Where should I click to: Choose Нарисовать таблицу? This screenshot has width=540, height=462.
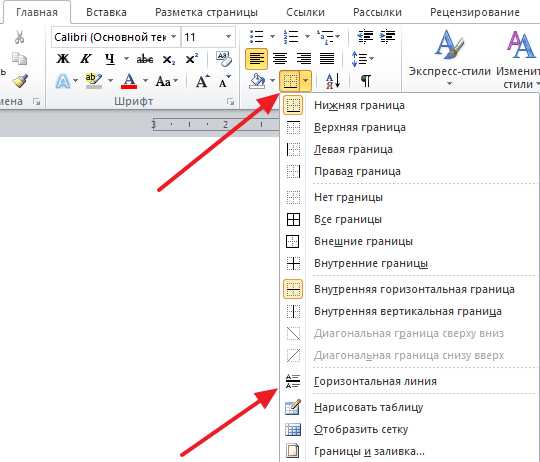coord(409,407)
